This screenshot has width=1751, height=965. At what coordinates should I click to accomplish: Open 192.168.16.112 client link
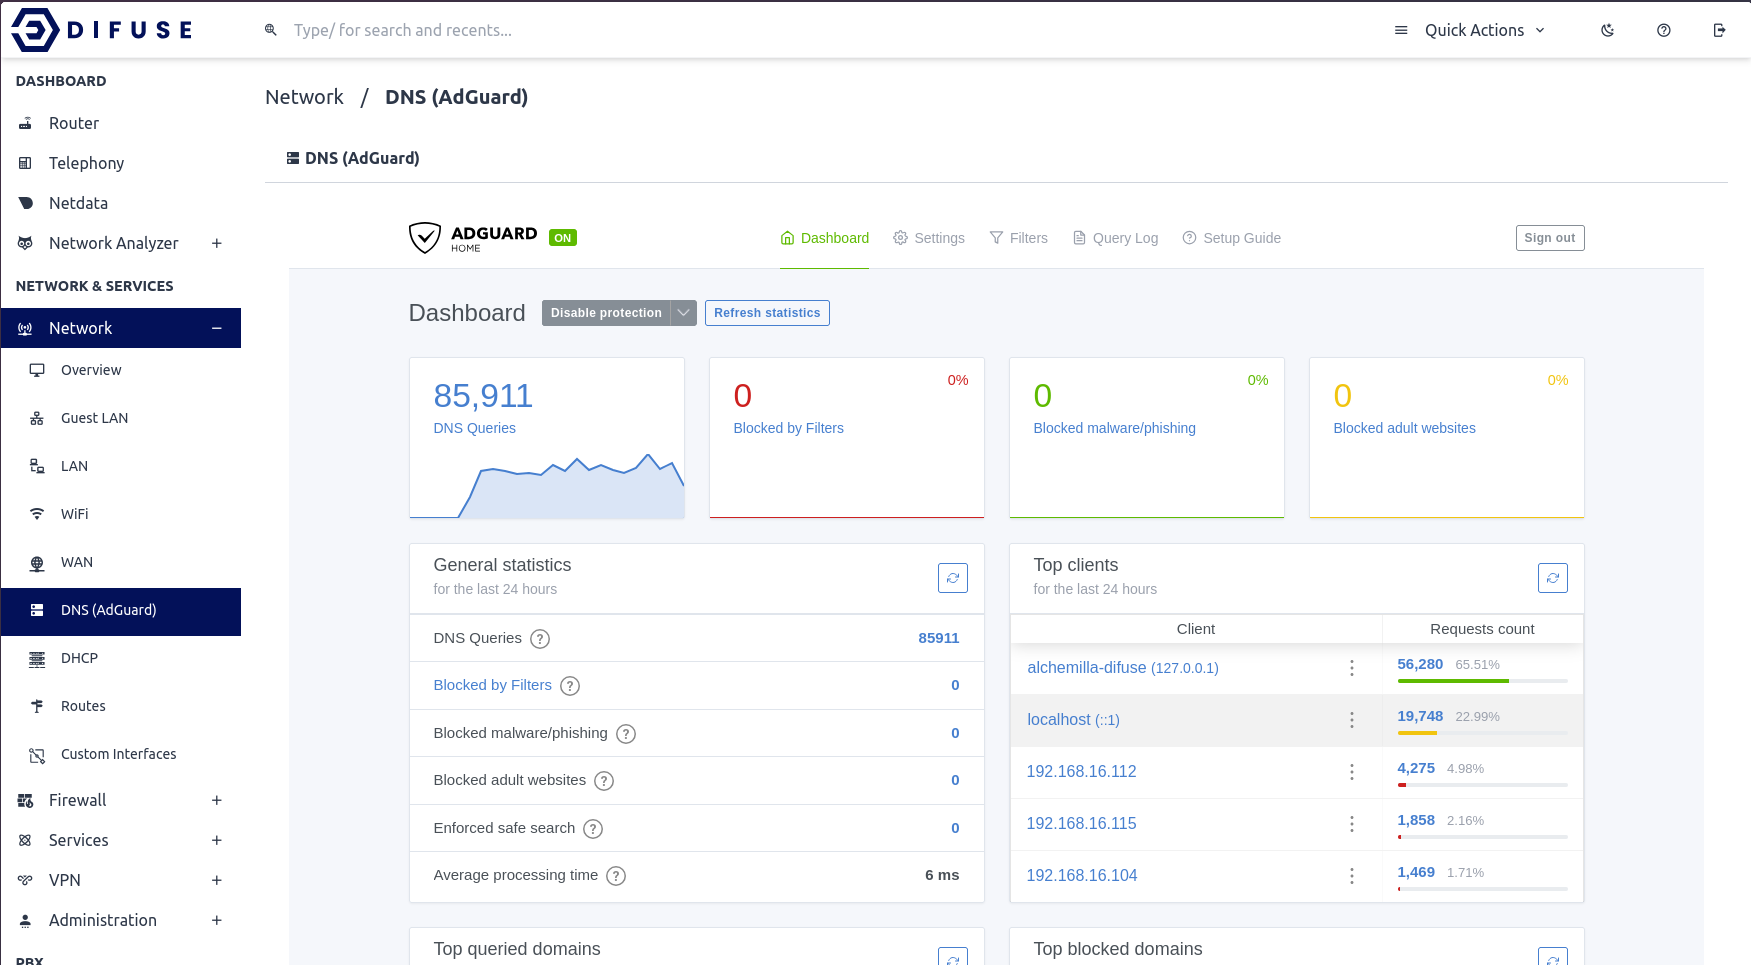click(x=1081, y=772)
